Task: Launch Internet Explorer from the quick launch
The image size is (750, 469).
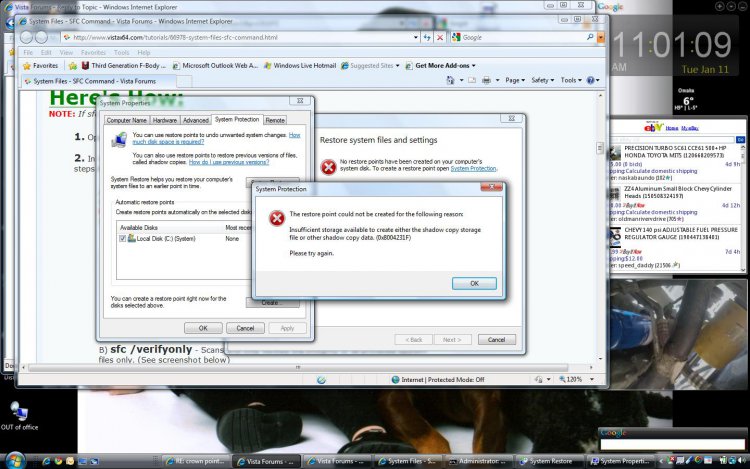Action: [46, 461]
